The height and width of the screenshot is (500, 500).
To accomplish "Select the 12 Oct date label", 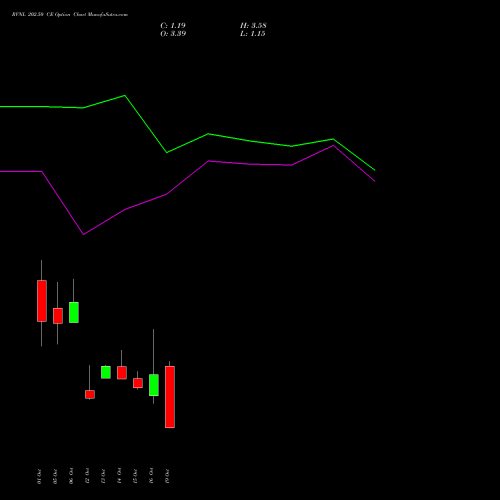I will pos(87,477).
